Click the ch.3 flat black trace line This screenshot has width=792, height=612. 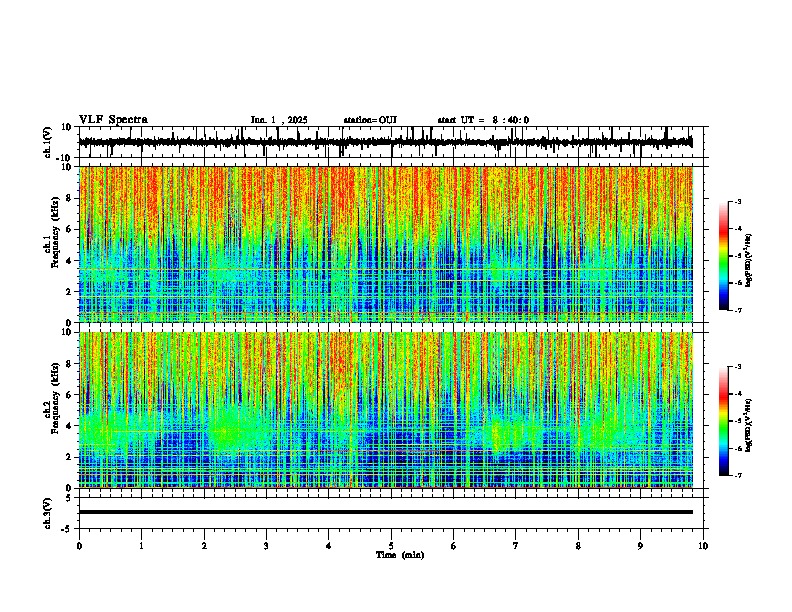pos(386,512)
